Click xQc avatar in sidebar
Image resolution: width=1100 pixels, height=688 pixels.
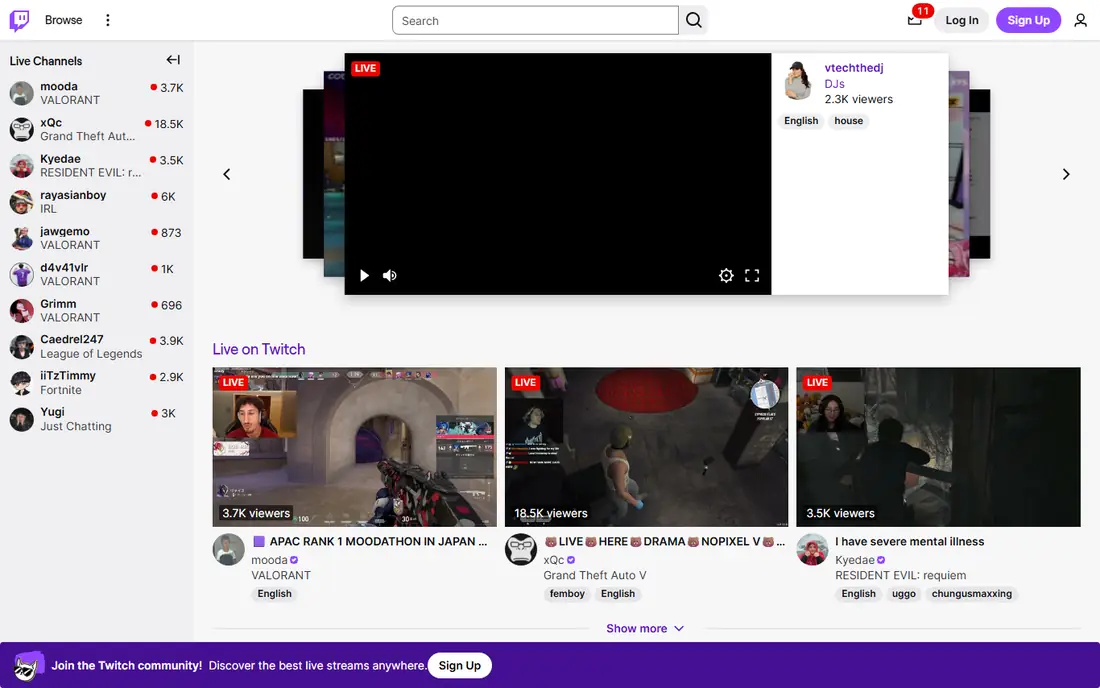click(22, 130)
